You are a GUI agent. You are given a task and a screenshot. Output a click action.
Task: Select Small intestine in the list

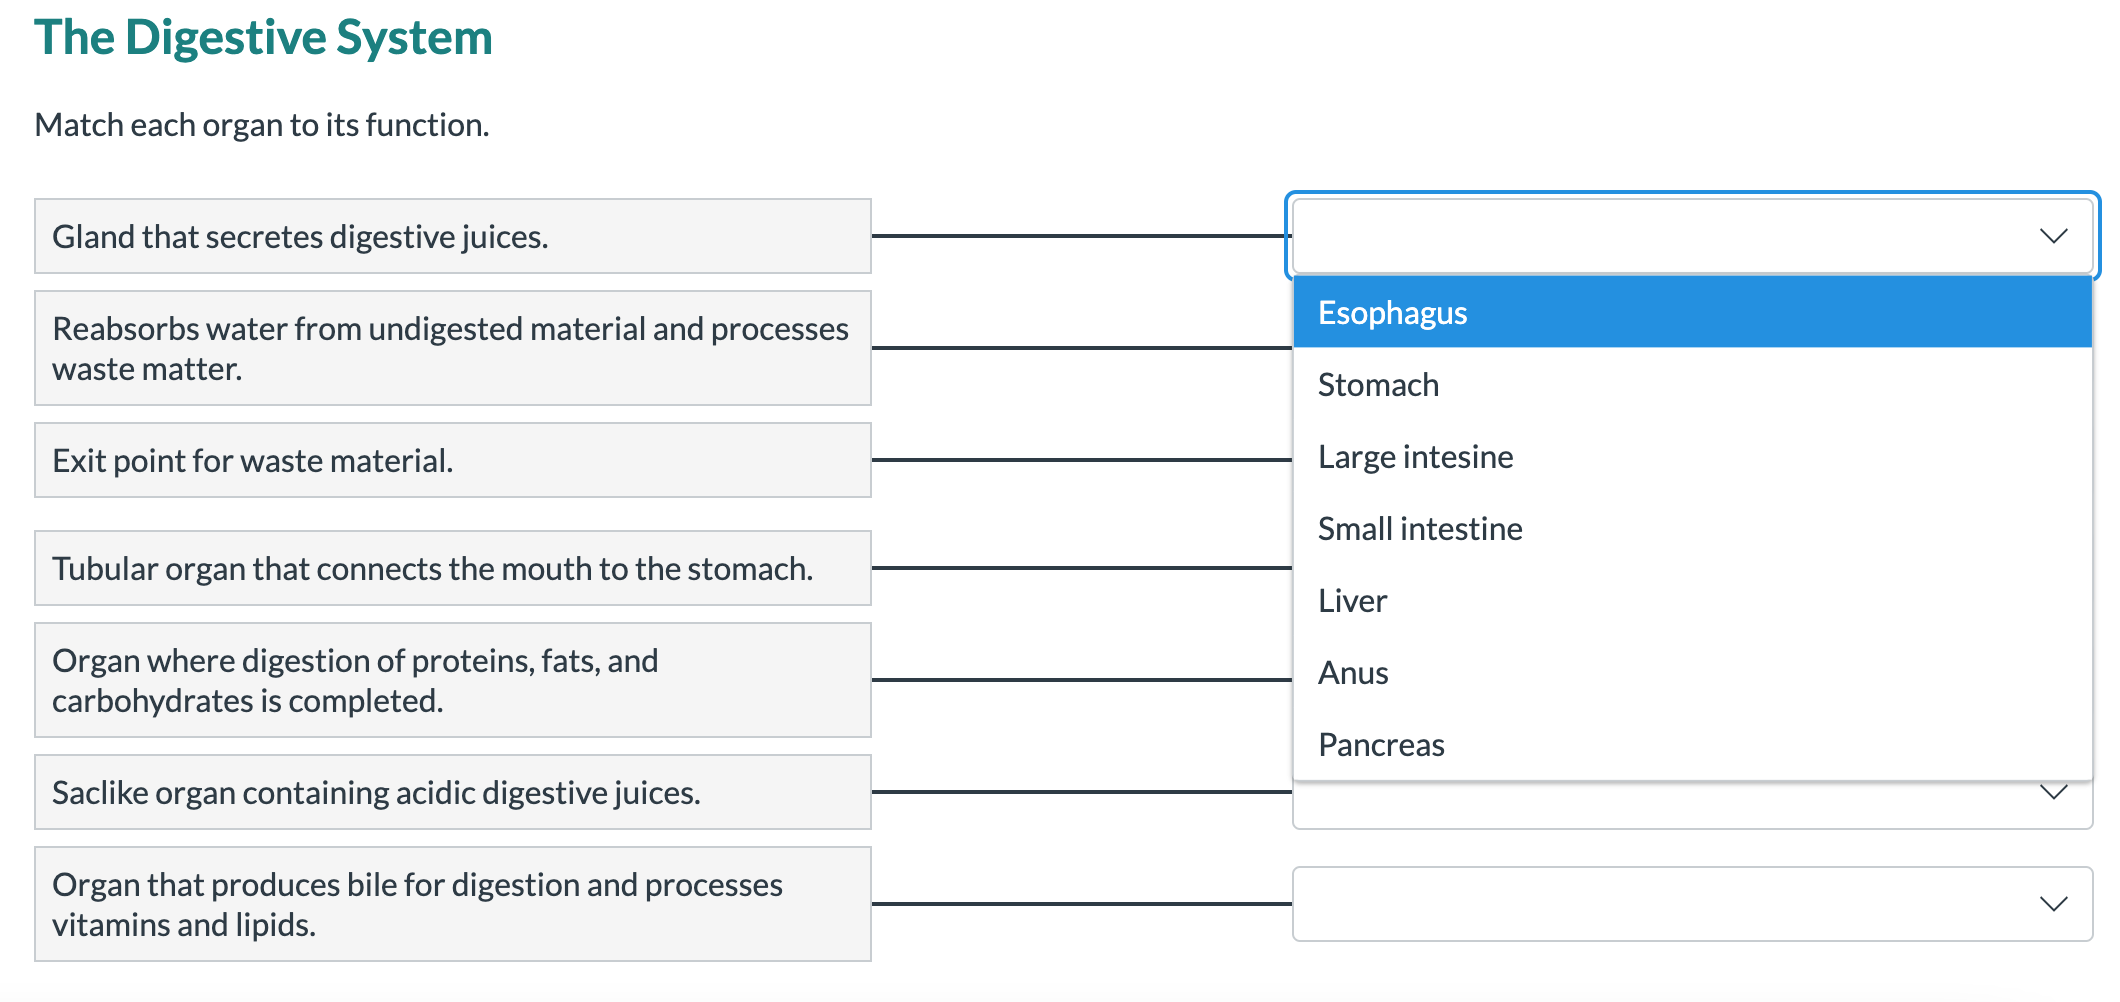(x=1420, y=529)
